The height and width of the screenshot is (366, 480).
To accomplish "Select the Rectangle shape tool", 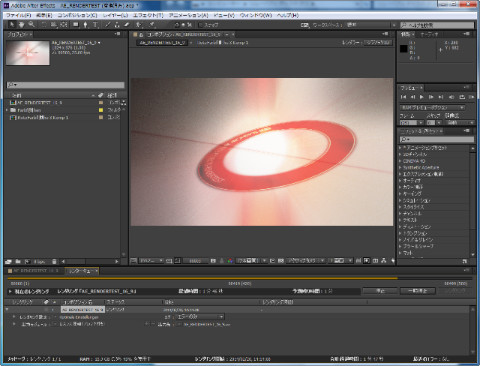I will tap(76, 25).
